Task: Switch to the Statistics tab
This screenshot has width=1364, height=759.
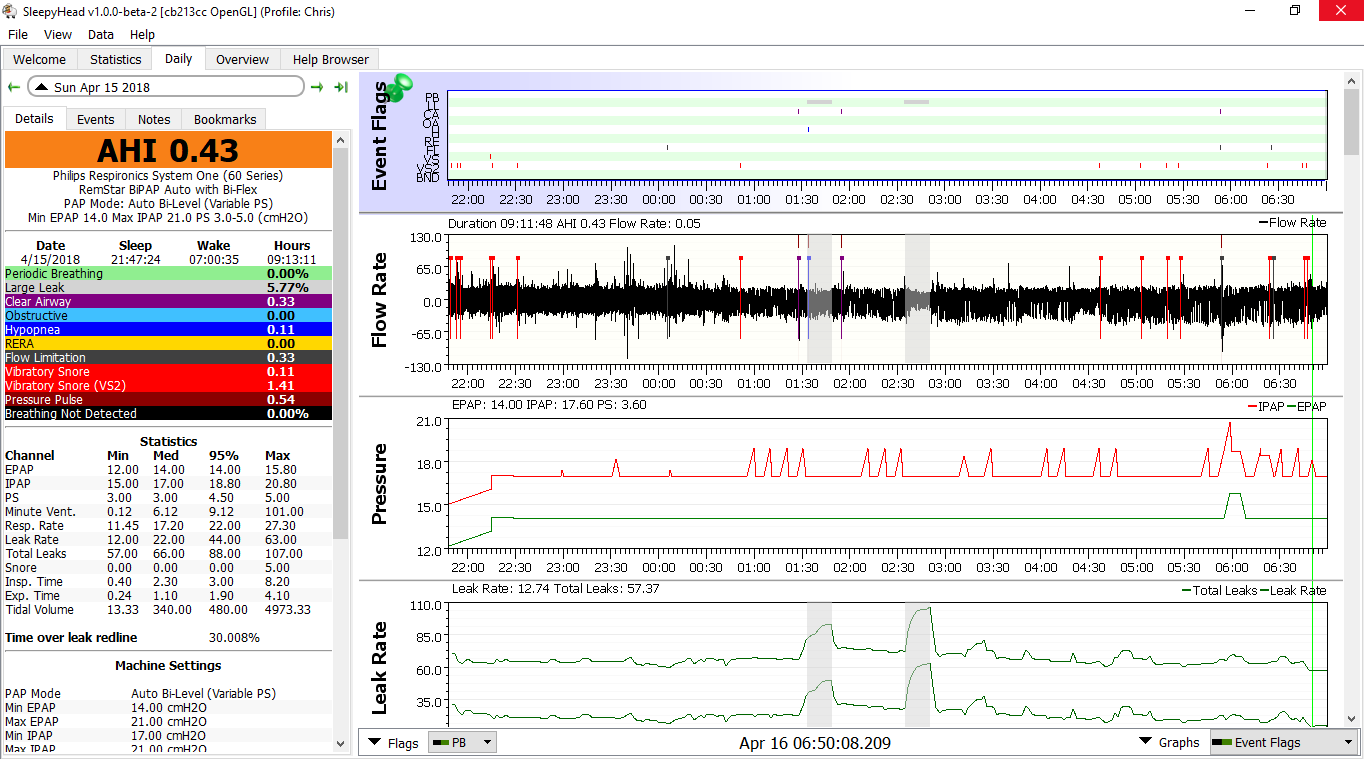Action: [115, 59]
